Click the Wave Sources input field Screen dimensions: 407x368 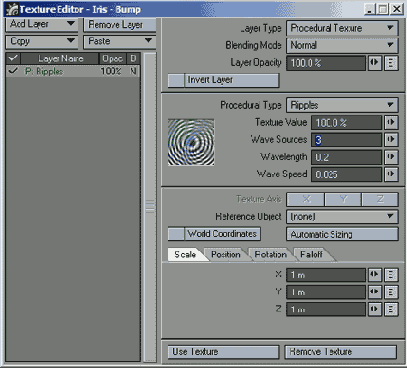[347, 140]
